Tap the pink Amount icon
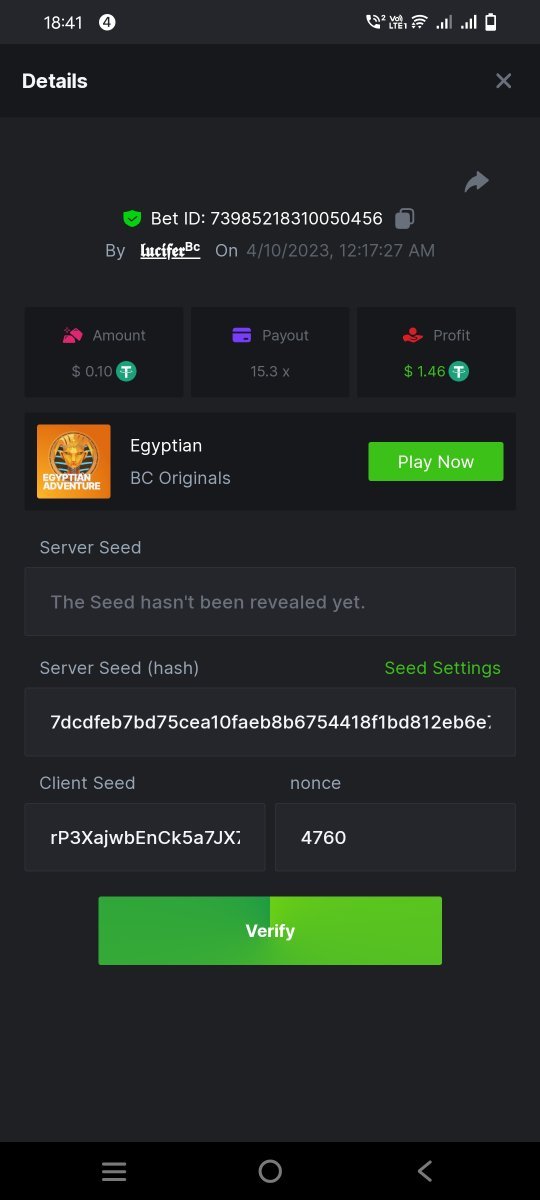Image resolution: width=540 pixels, height=1200 pixels. (x=72, y=336)
